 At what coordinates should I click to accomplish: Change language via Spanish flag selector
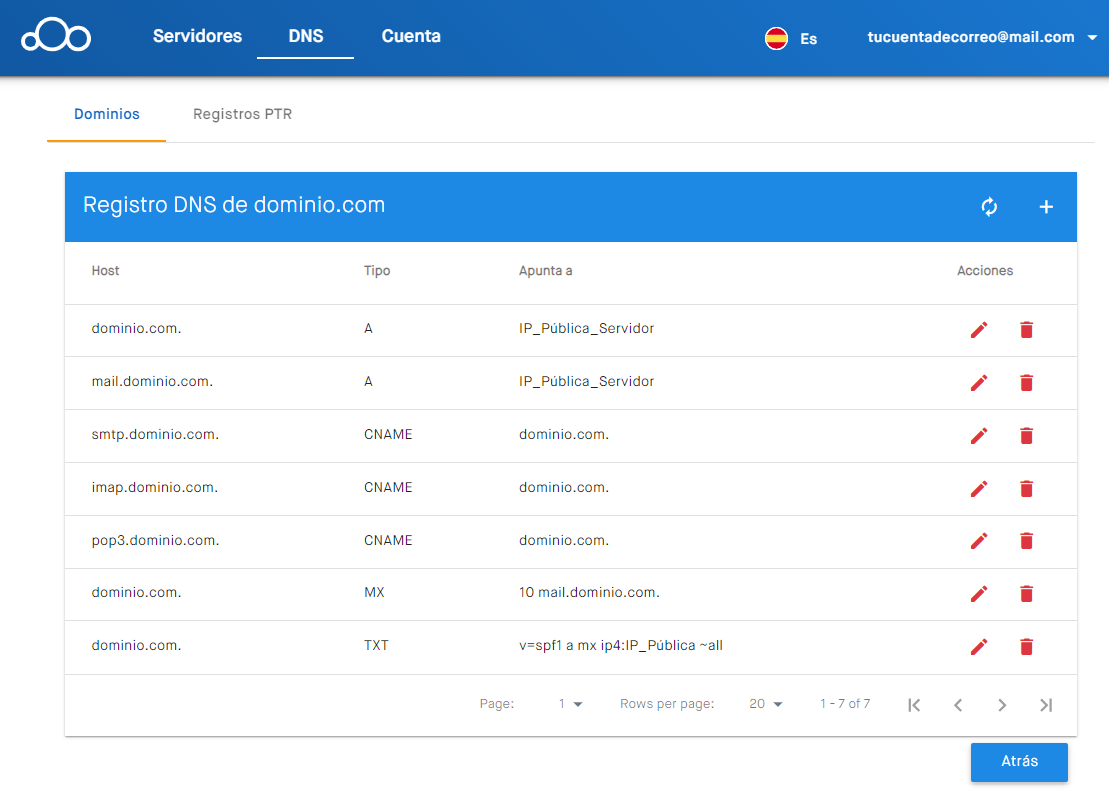(791, 38)
